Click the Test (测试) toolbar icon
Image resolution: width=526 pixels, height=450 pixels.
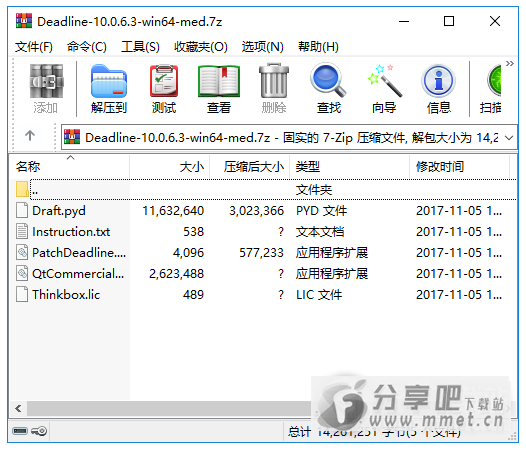pos(164,82)
